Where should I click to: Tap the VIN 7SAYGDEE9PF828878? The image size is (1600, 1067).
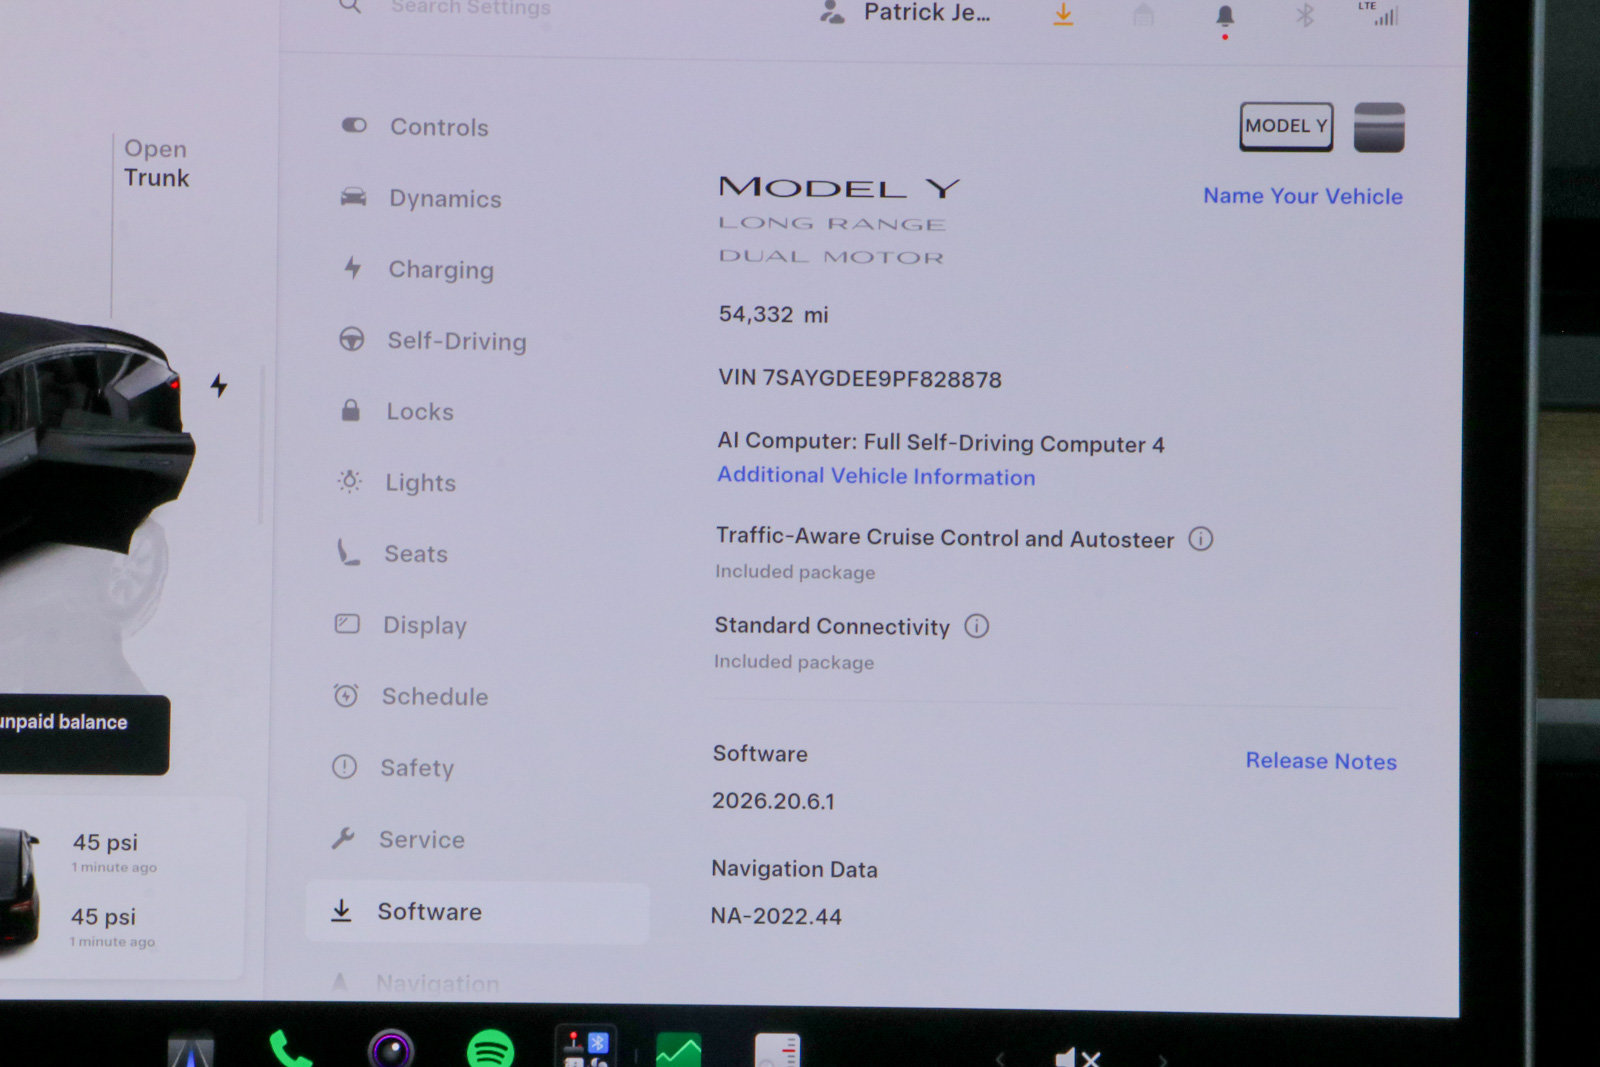click(860, 378)
